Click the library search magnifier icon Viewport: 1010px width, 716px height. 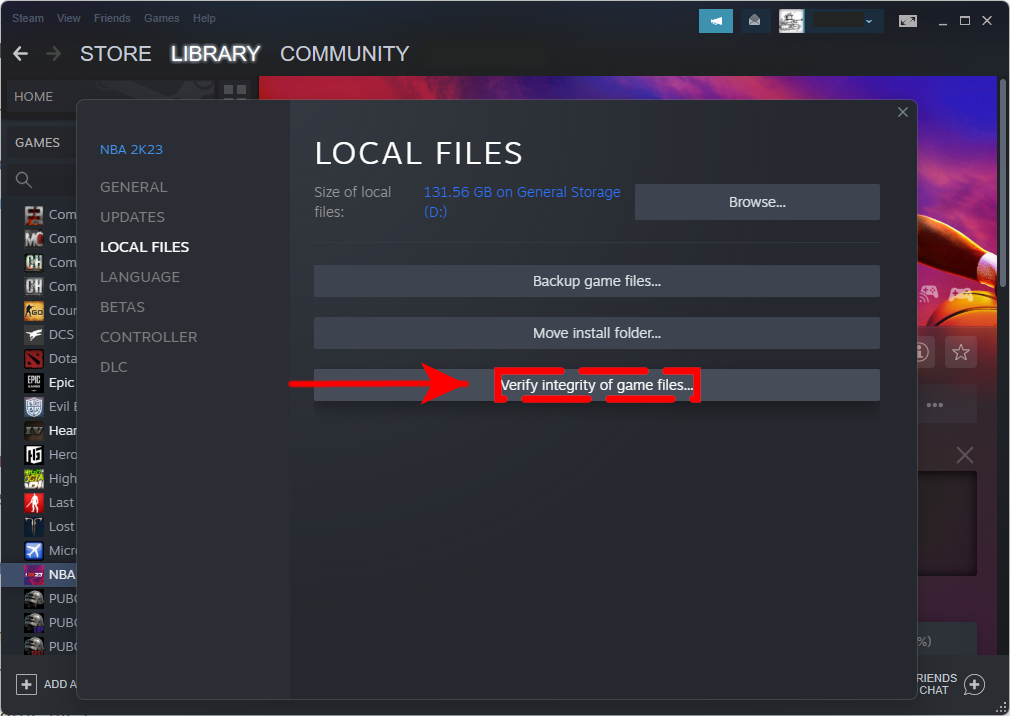(24, 180)
